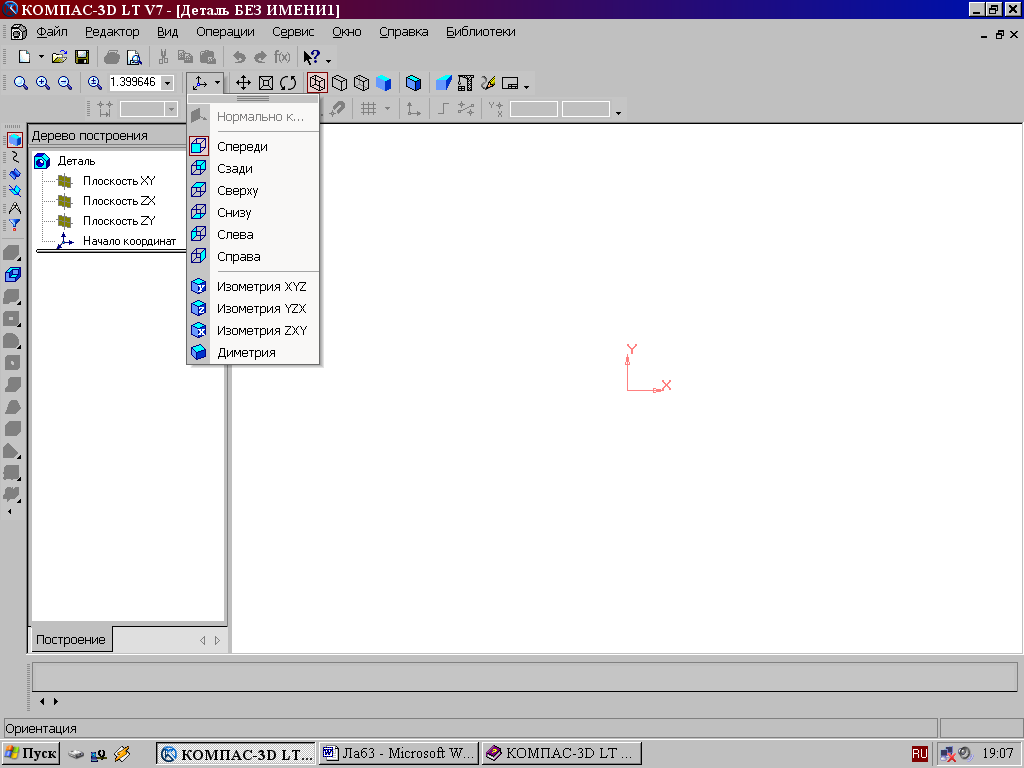Viewport: 1024px width, 768px height.
Task: Toggle the grid display button
Action: [369, 109]
